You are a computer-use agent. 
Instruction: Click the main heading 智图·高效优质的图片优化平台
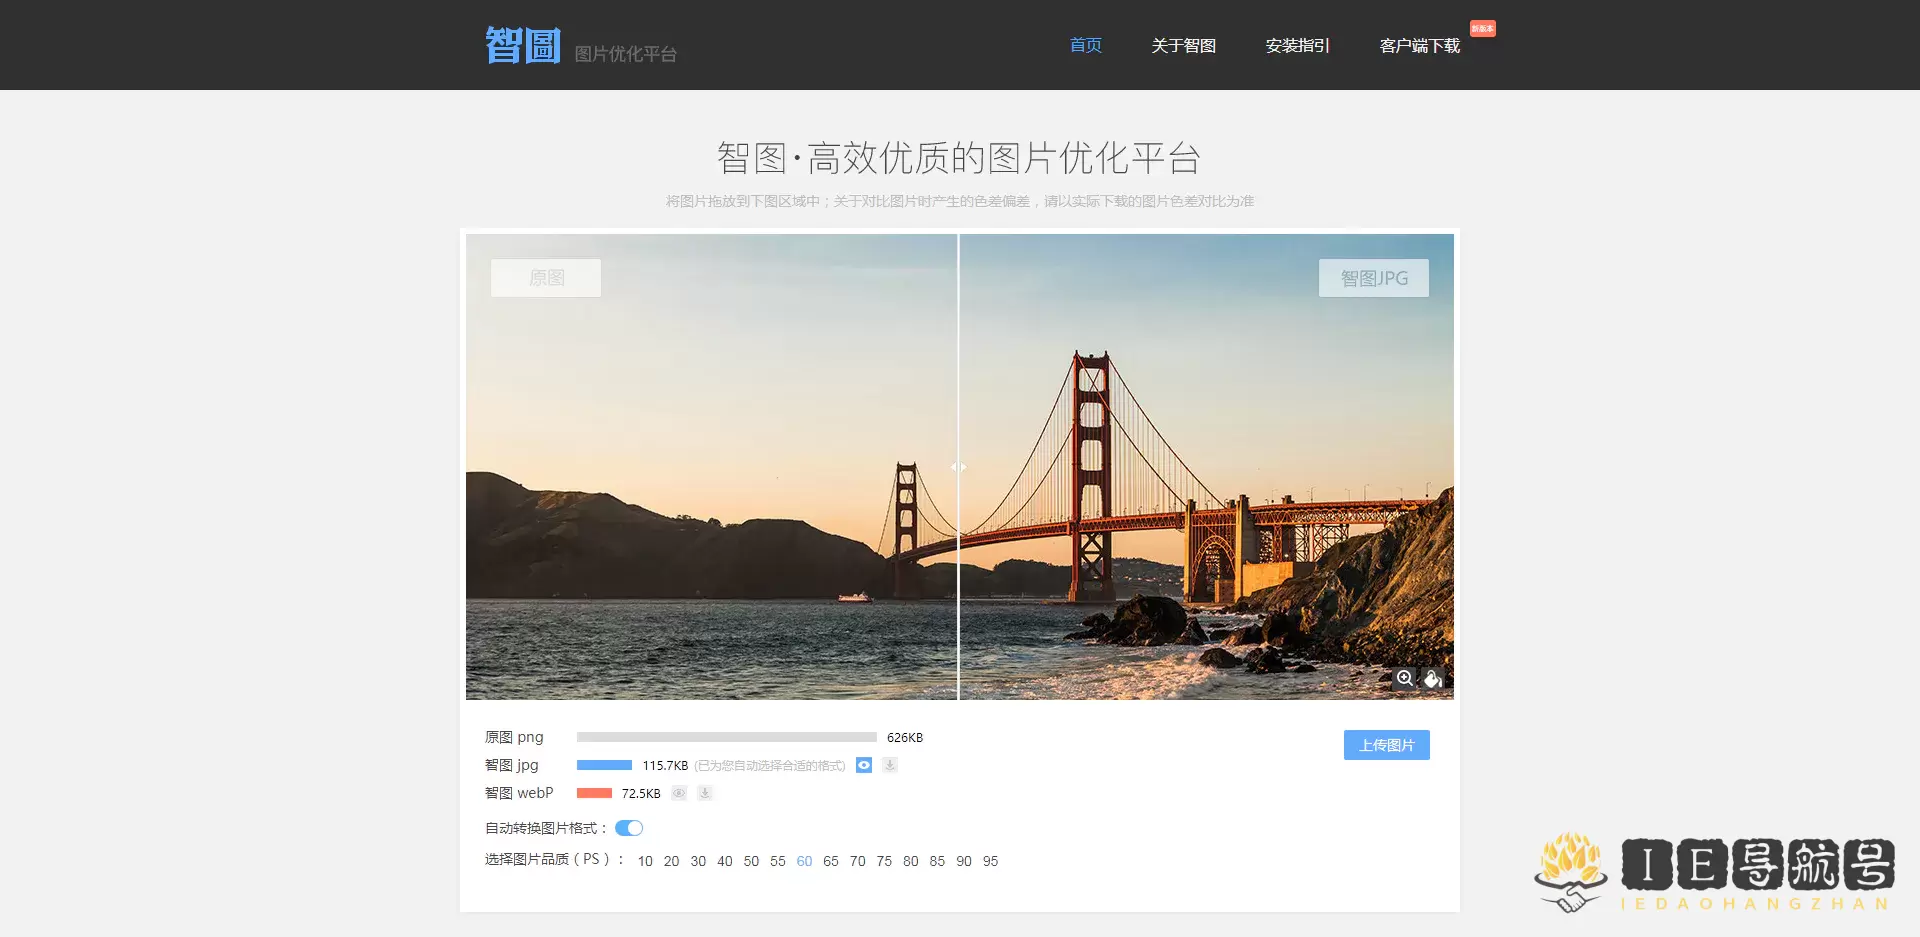coord(959,158)
